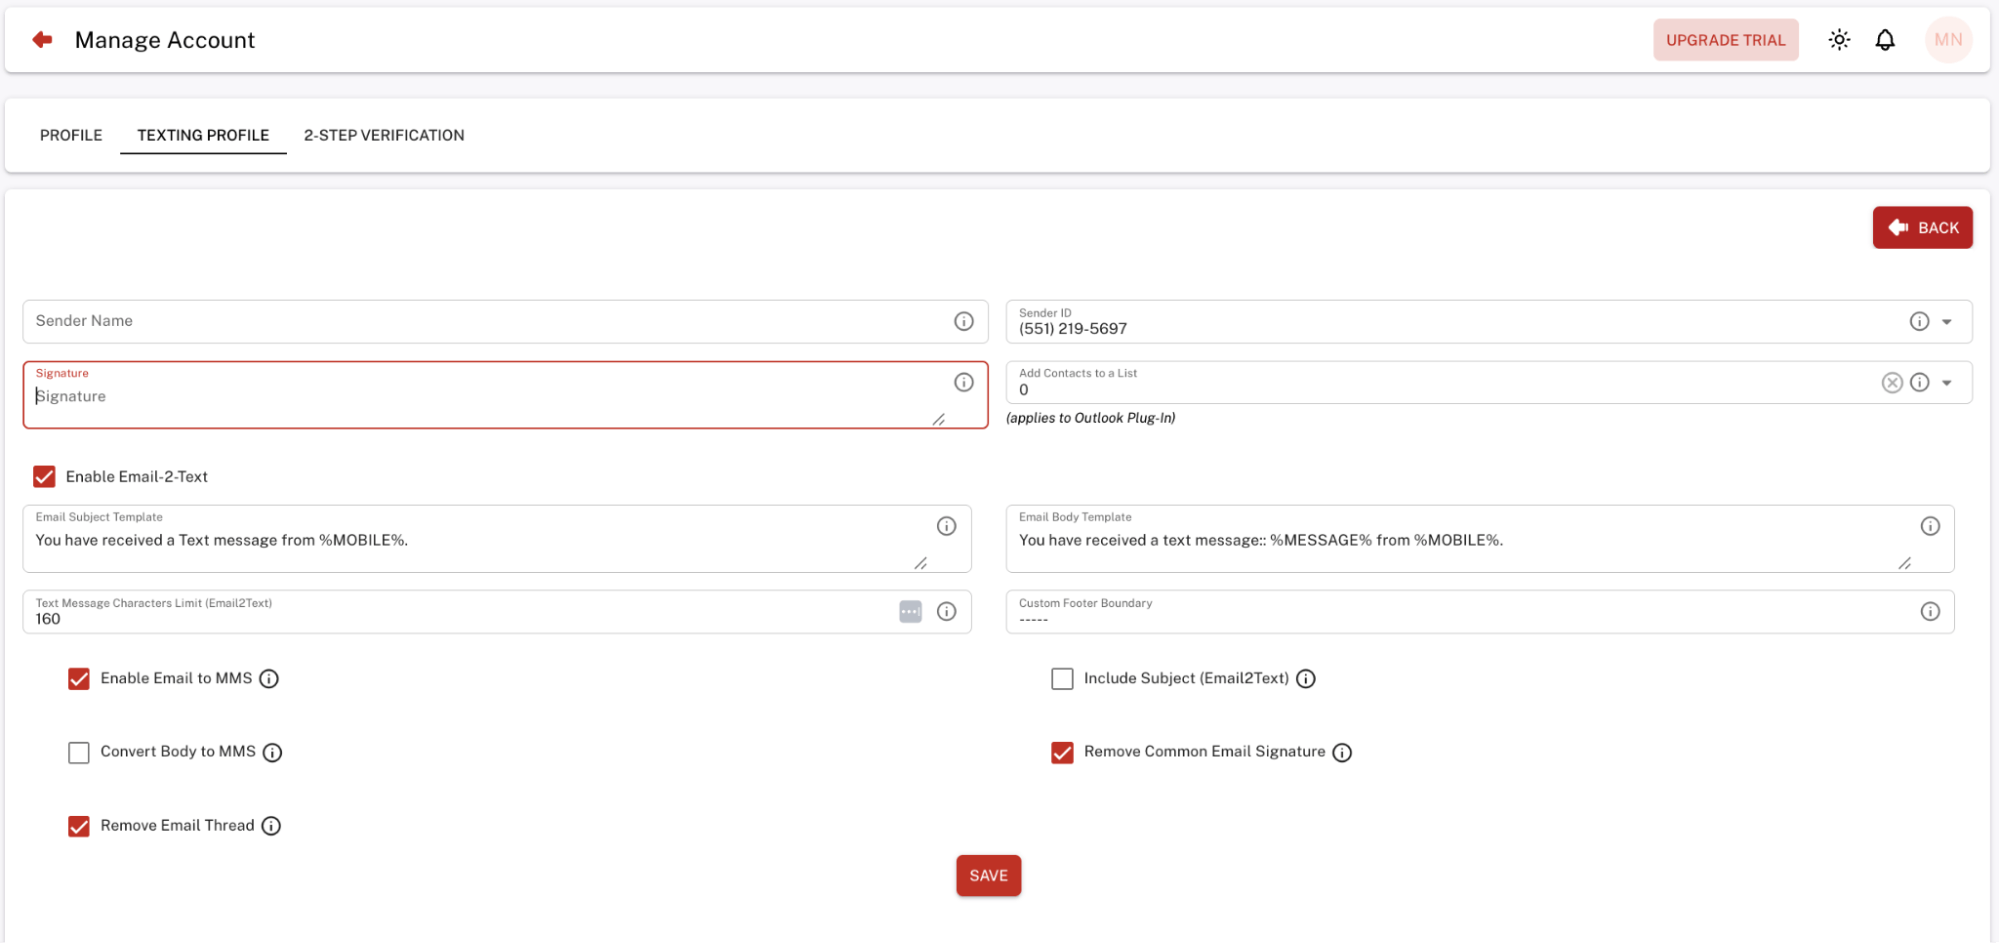
Task: Click the info icon for Custom Footer Boundary
Action: 1929,612
